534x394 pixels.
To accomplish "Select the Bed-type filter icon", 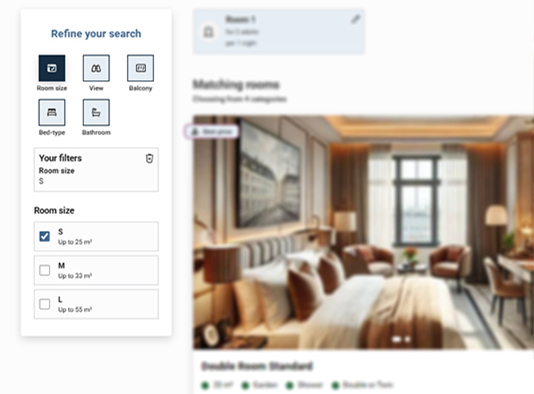I will point(52,112).
